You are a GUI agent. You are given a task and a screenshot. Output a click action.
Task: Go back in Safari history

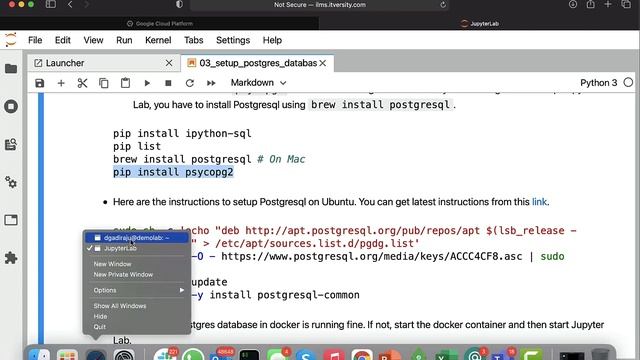coord(70,4)
